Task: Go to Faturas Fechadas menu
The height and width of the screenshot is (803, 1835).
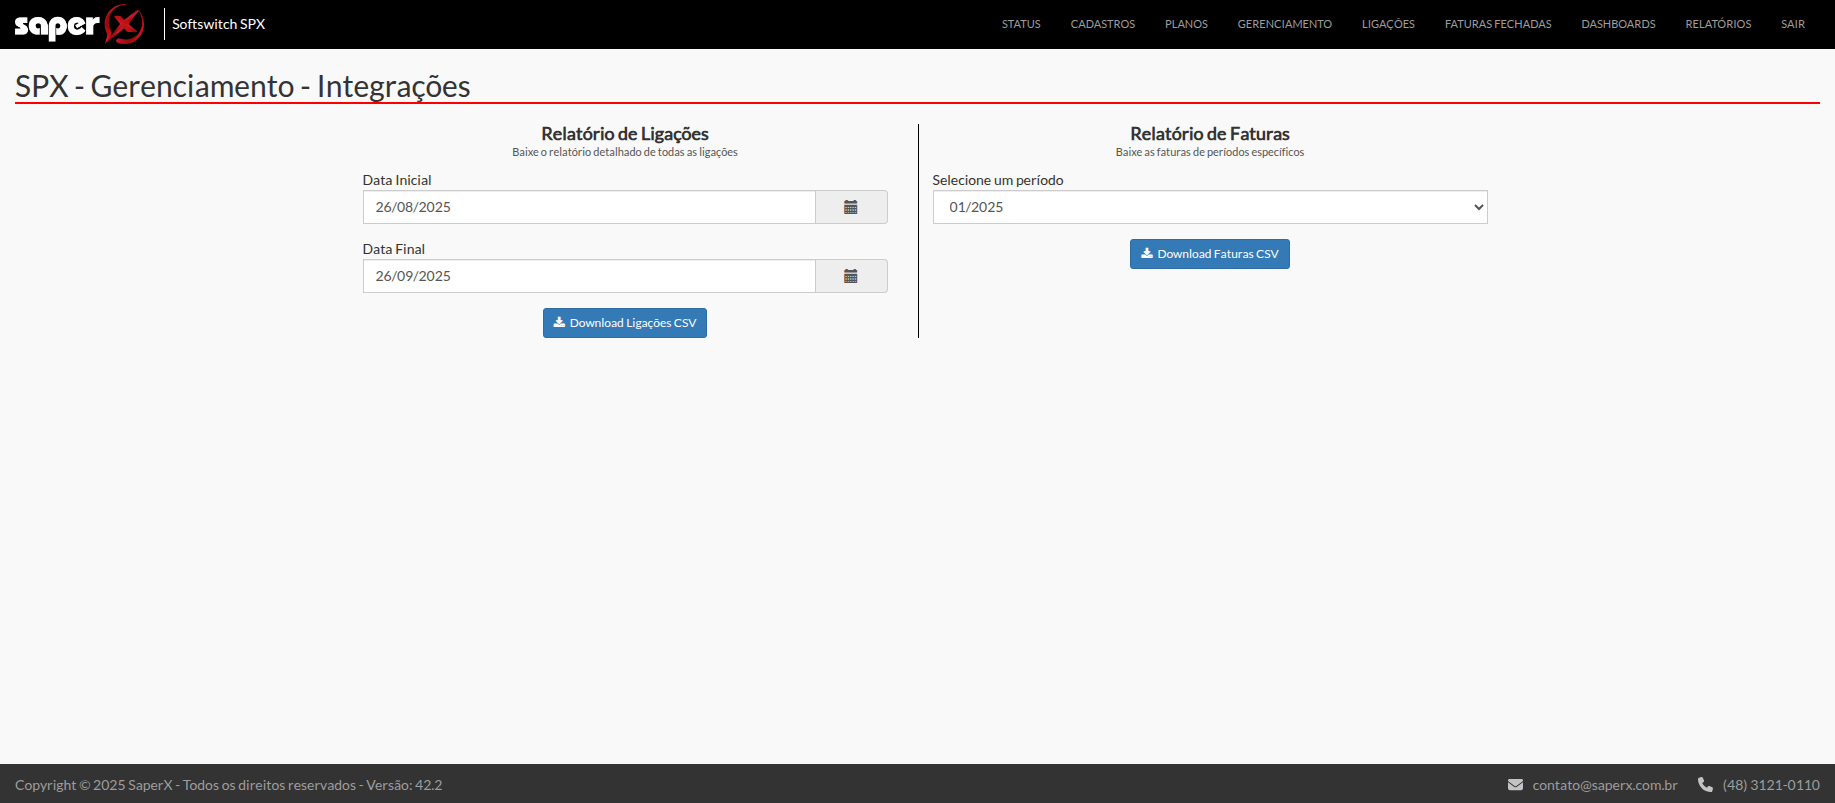Action: click(x=1497, y=24)
